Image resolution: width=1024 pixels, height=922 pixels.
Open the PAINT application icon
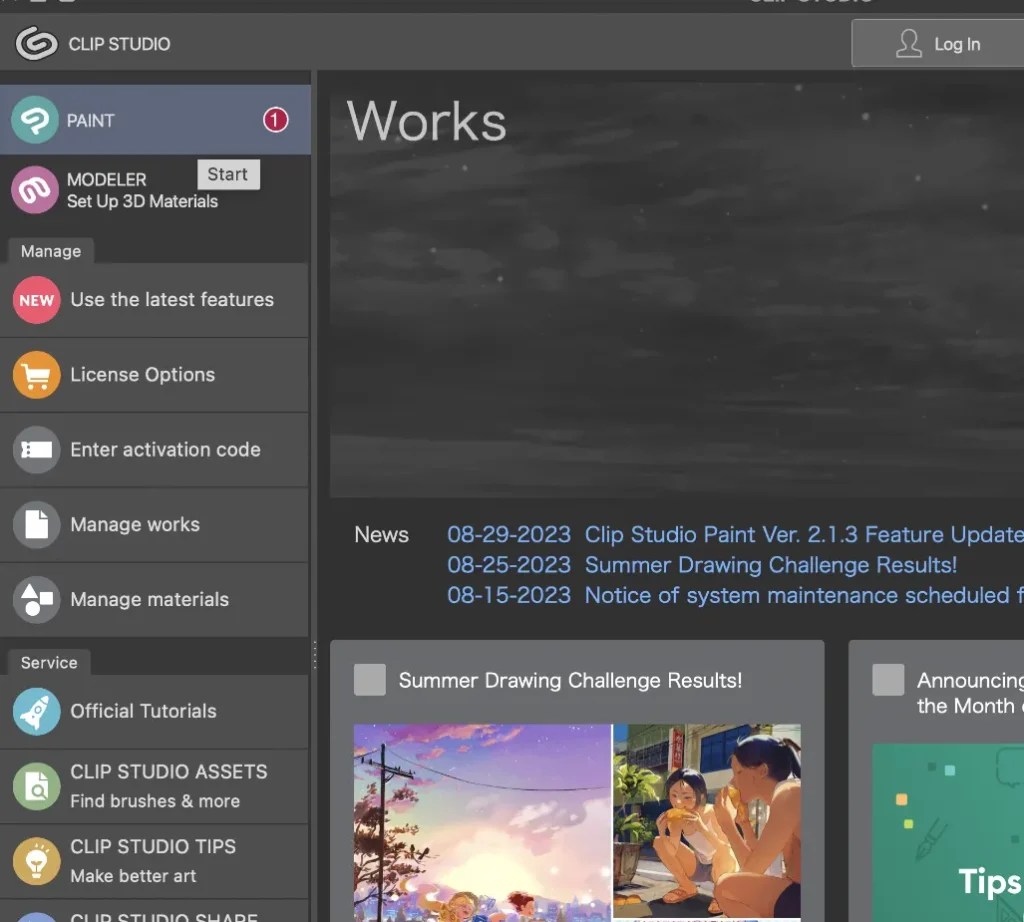pyautogui.click(x=35, y=120)
